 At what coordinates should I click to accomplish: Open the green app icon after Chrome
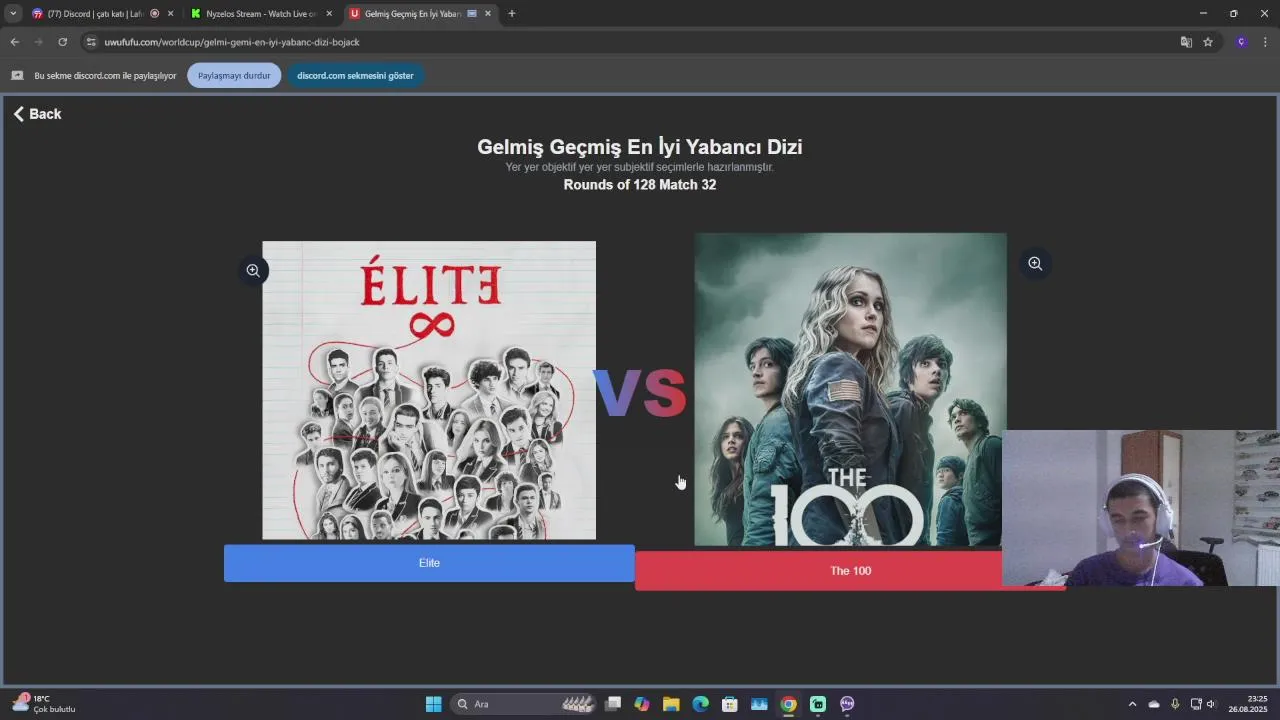pyautogui.click(x=818, y=704)
